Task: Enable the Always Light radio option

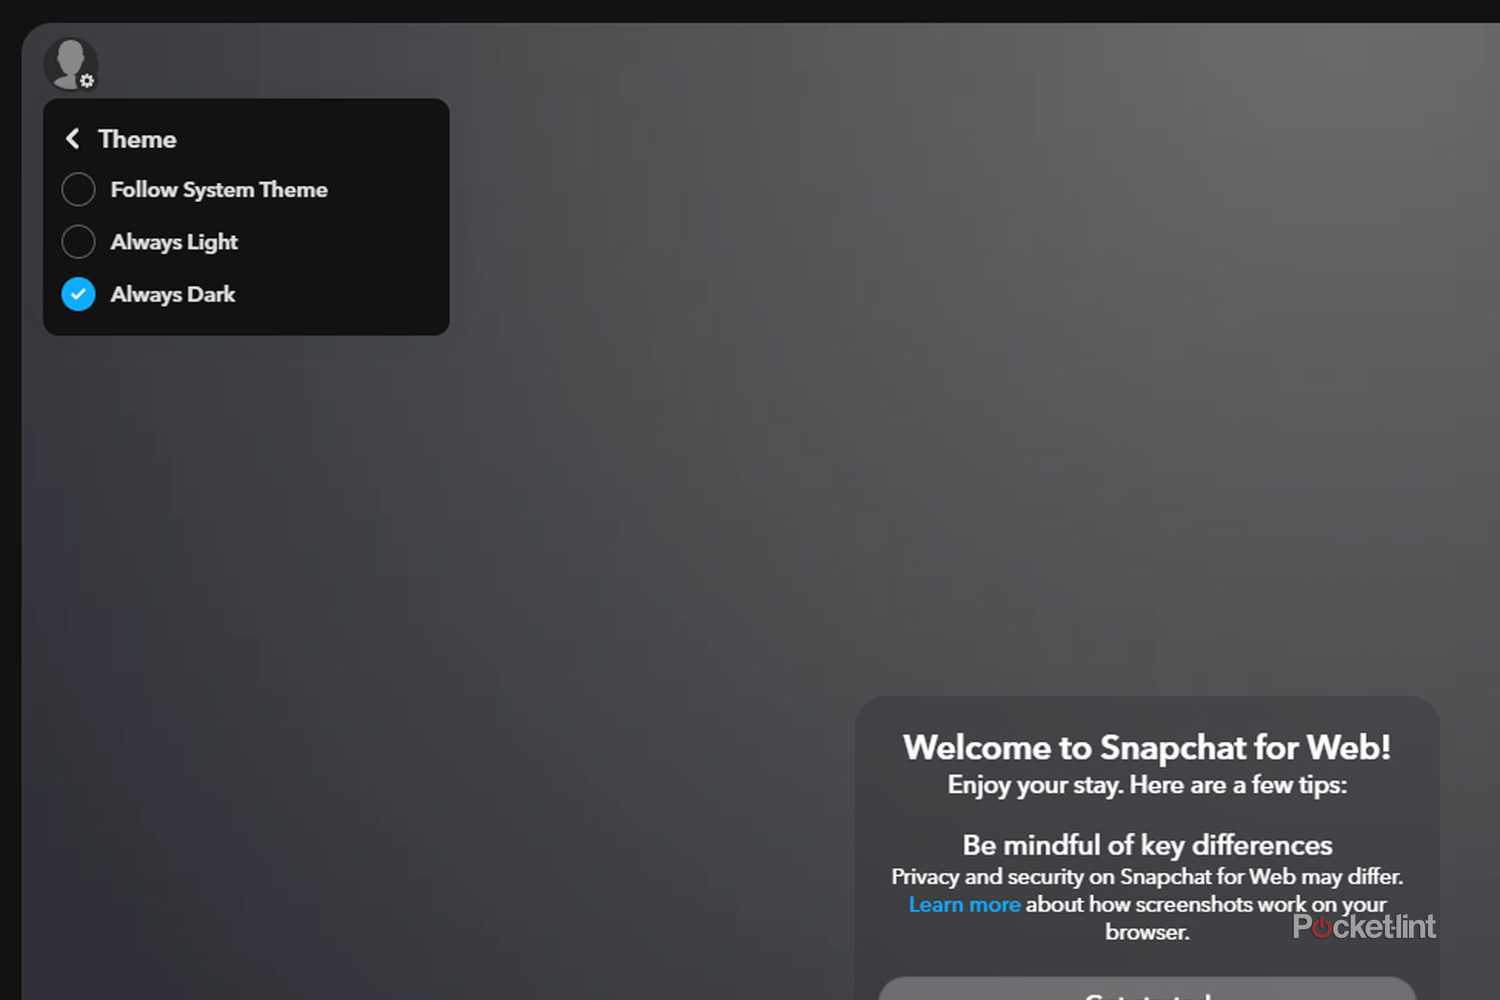Action: 78,242
